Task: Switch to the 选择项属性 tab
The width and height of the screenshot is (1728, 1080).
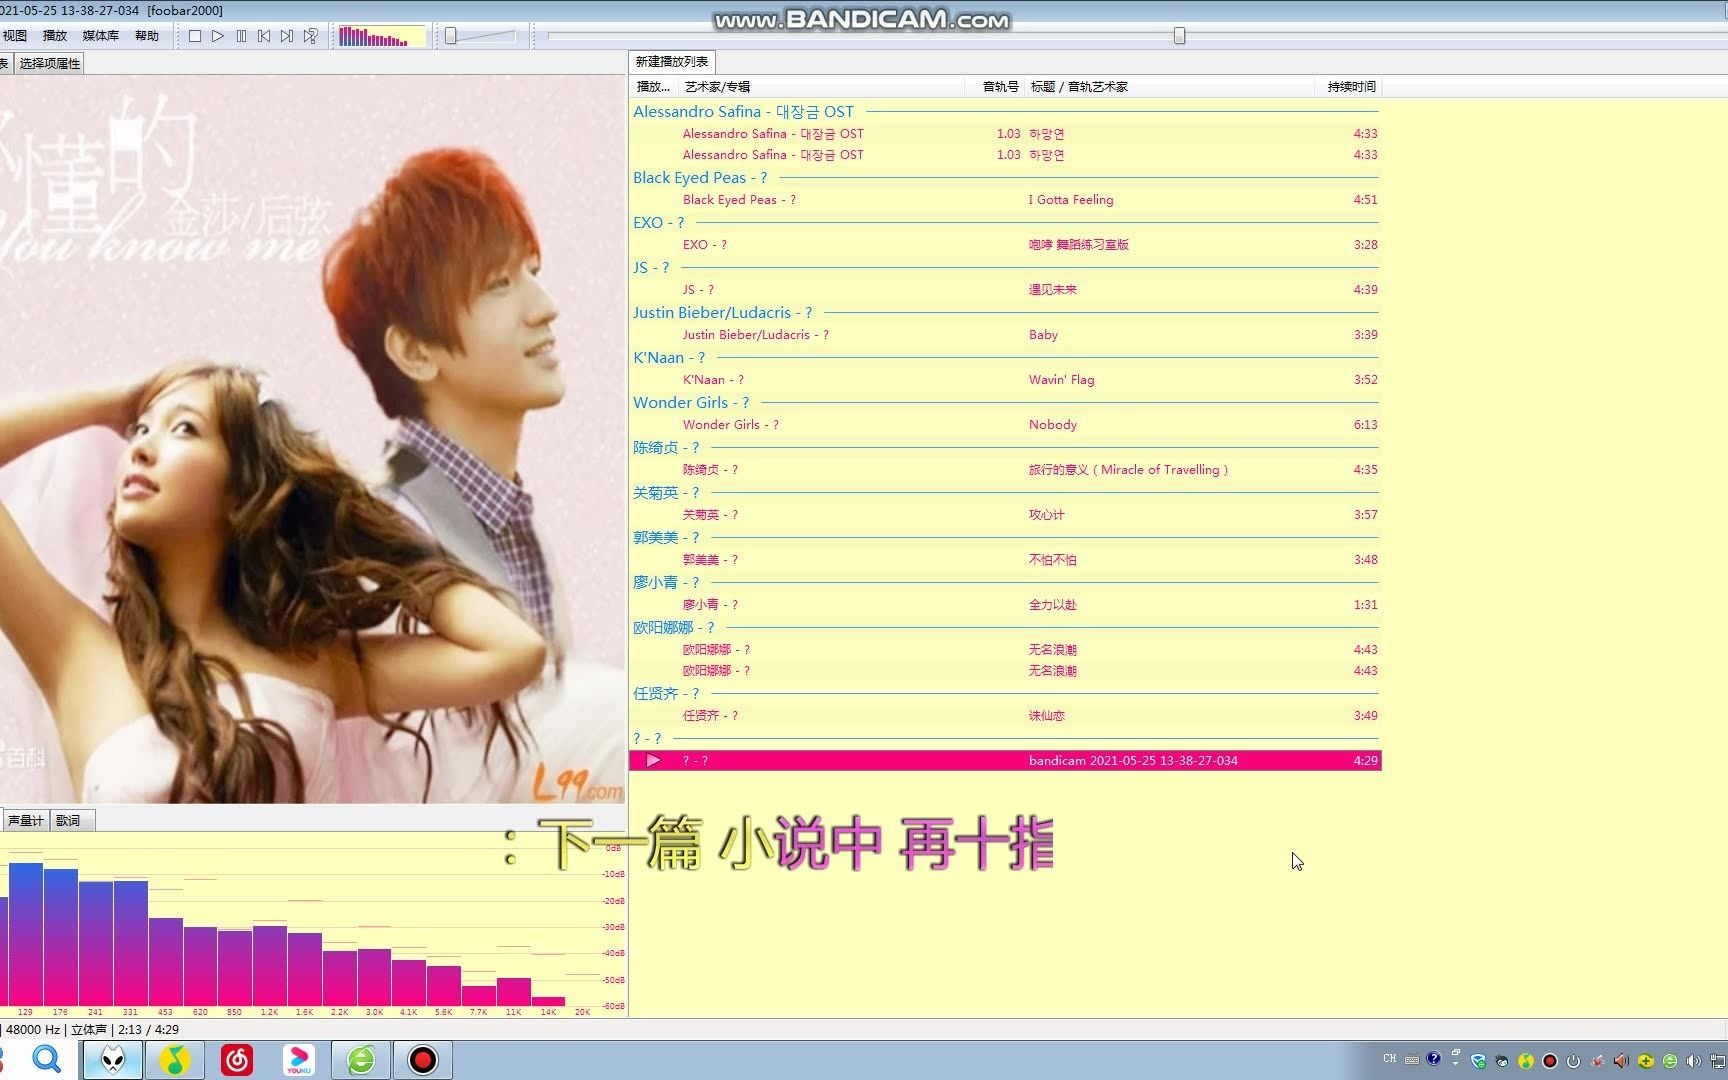Action: [x=50, y=63]
